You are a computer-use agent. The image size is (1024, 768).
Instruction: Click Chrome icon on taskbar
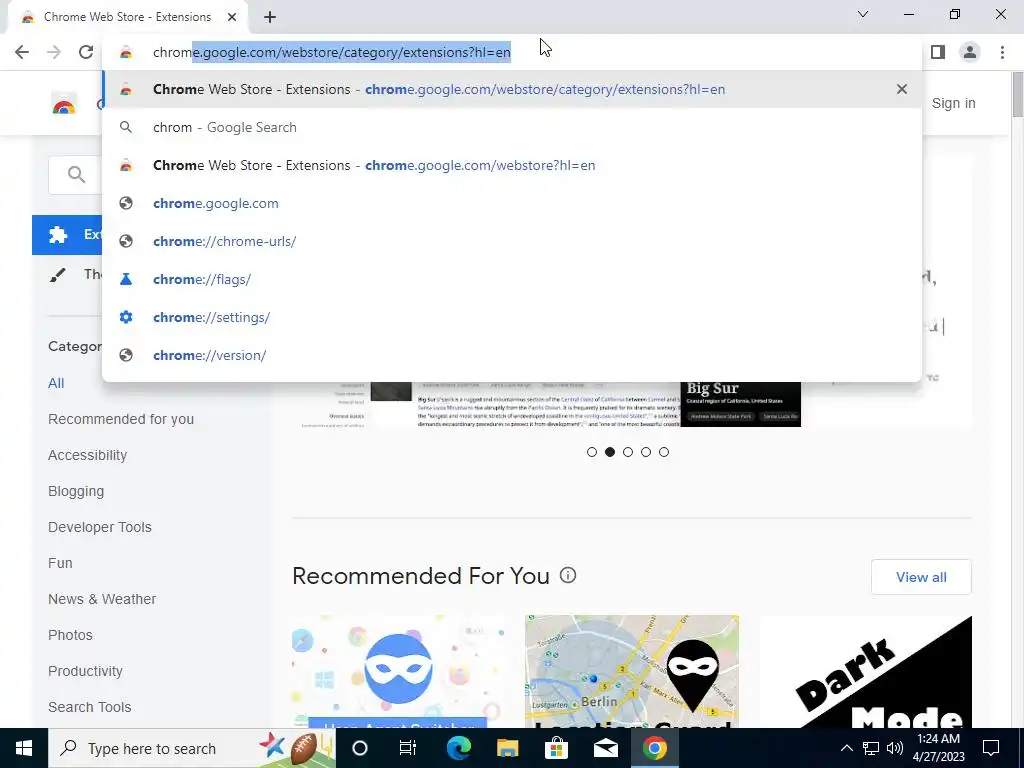pyautogui.click(x=654, y=748)
